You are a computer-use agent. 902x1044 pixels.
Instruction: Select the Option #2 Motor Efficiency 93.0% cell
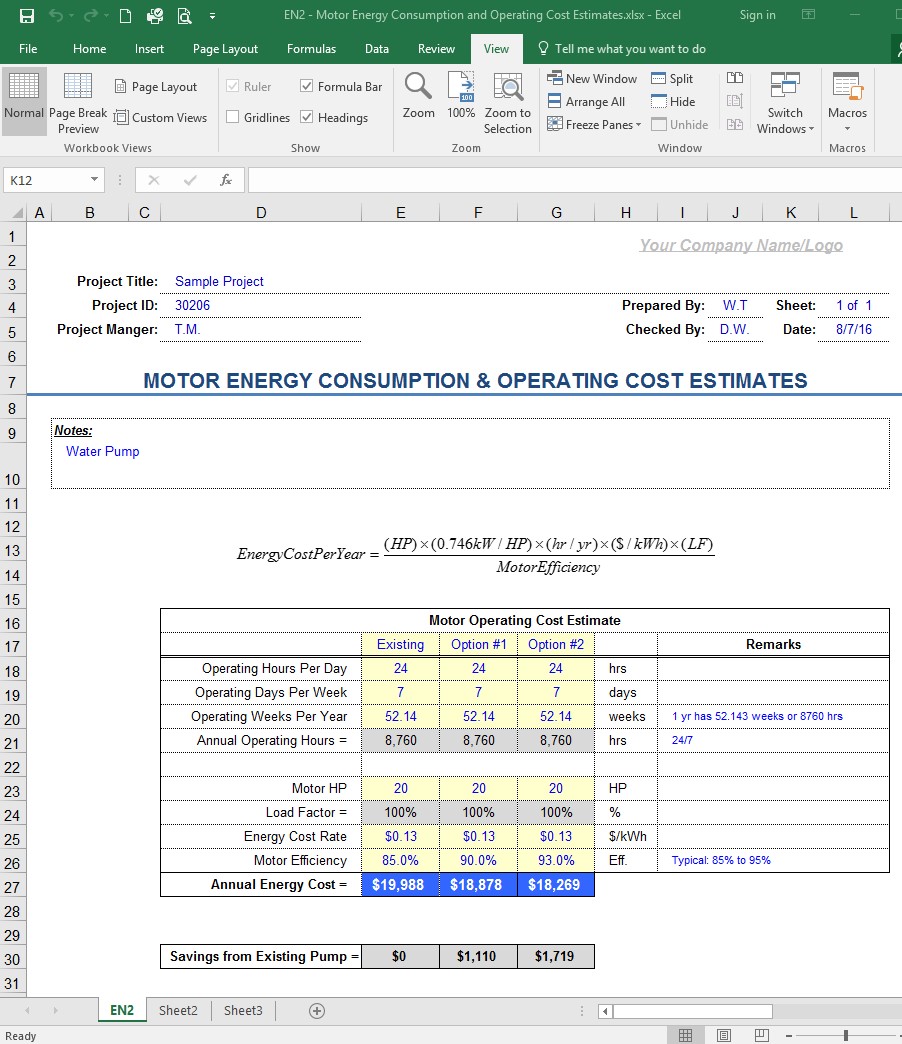pyautogui.click(x=556, y=860)
